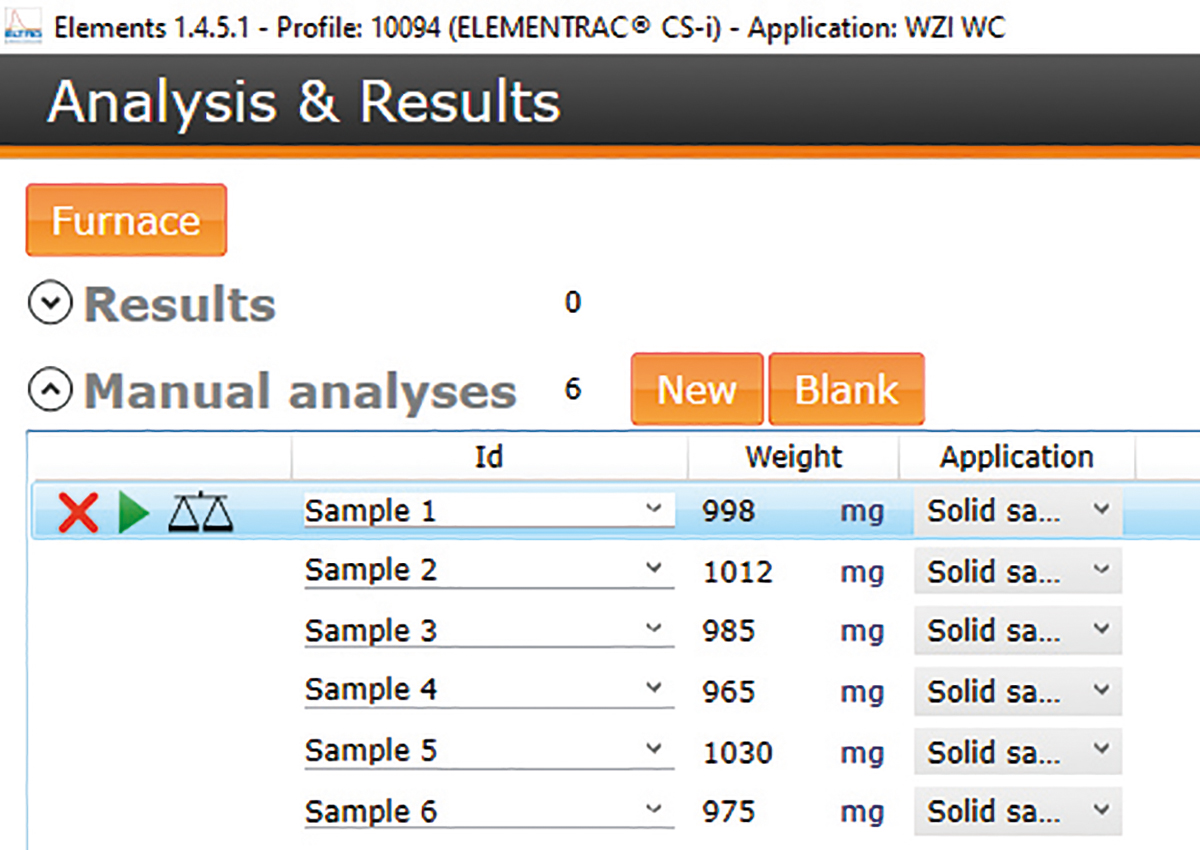The width and height of the screenshot is (1200, 850).
Task: Click the Eltra Elements logo in the title bar
Action: (x=22, y=27)
